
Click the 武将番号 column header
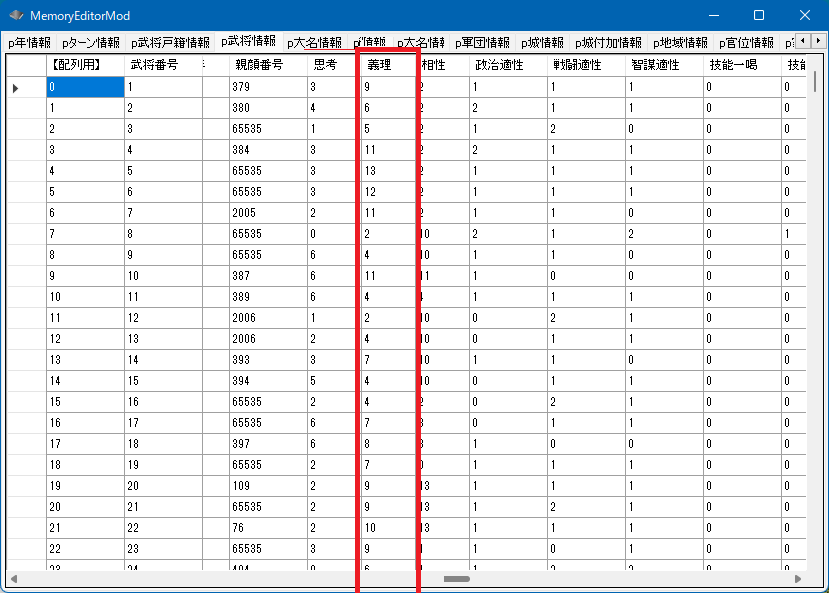pos(156,64)
